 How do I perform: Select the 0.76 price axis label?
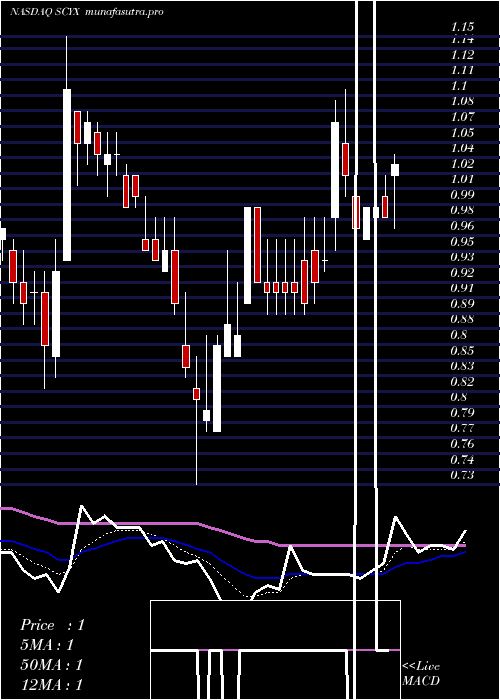pyautogui.click(x=462, y=444)
